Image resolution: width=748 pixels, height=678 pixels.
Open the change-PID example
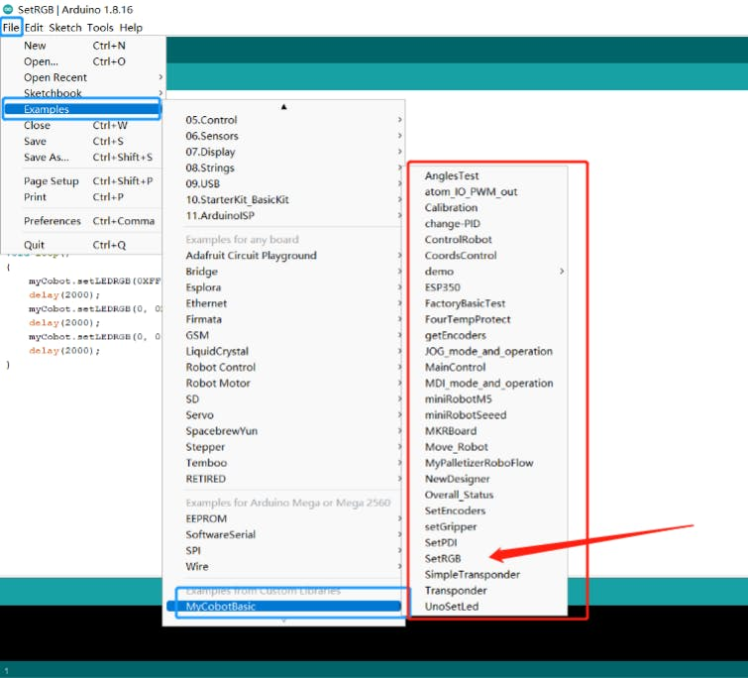click(488, 224)
